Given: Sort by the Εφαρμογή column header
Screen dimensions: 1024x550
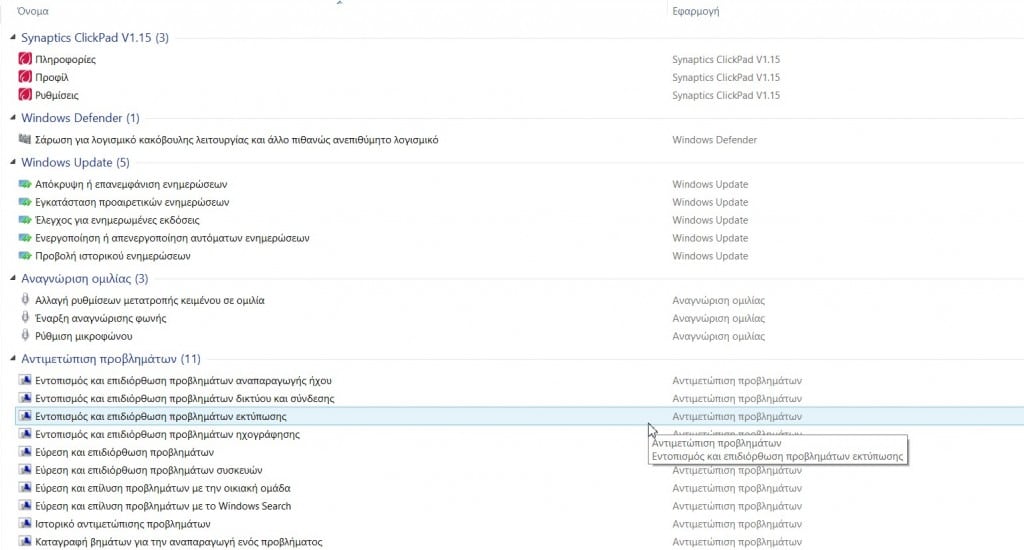Looking at the screenshot, I should click(x=696, y=11).
